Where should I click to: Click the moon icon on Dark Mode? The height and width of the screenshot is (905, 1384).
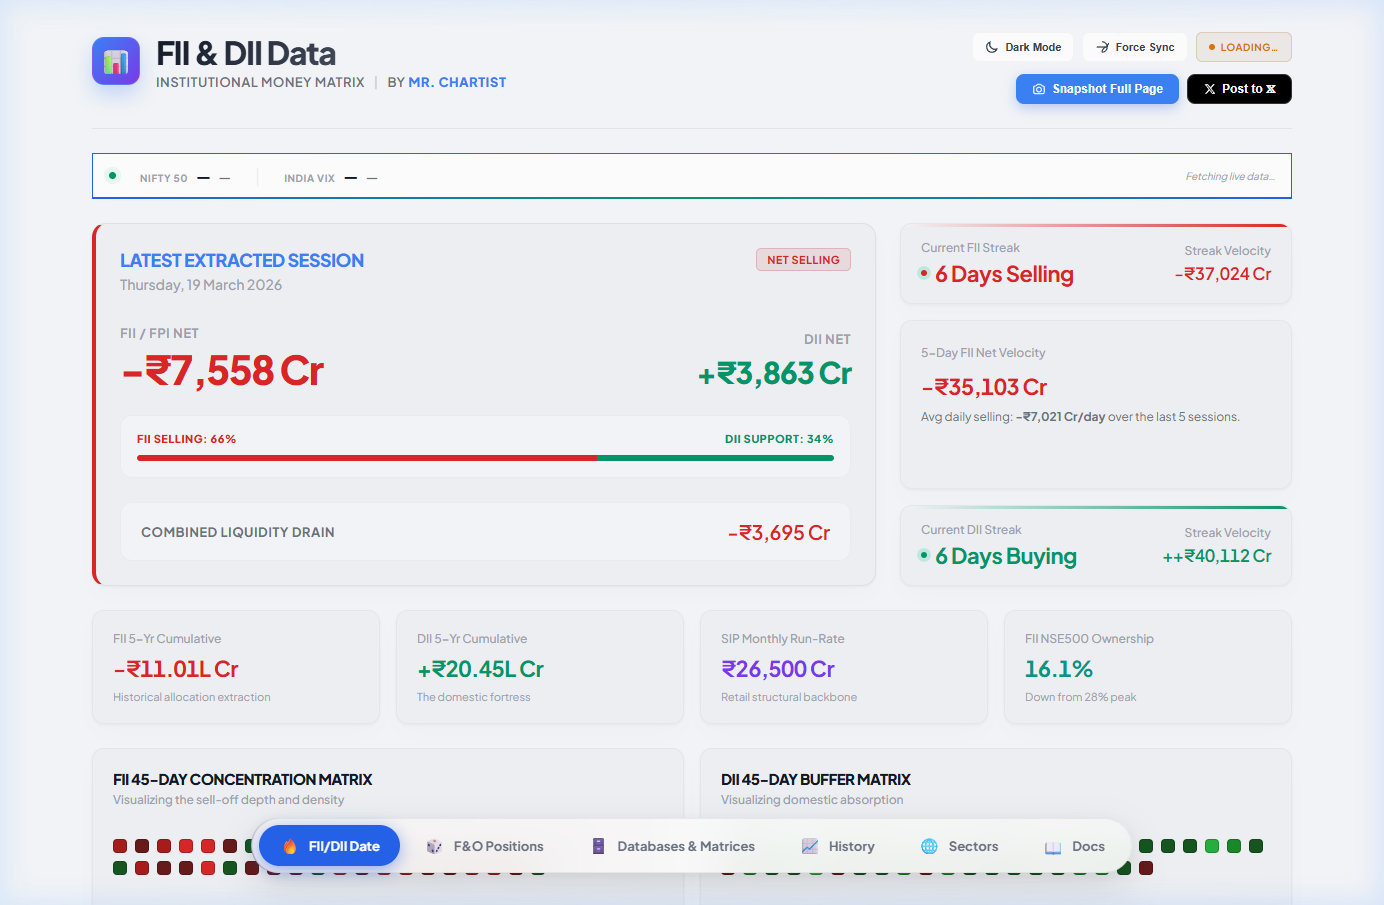click(x=990, y=46)
